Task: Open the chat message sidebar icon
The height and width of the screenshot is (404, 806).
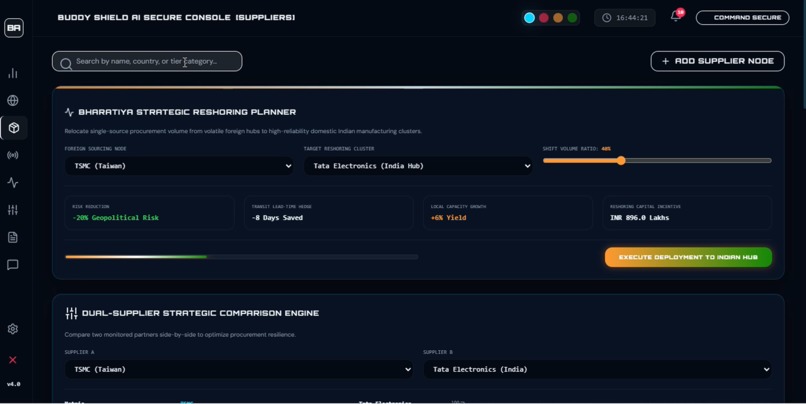Action: 13,265
